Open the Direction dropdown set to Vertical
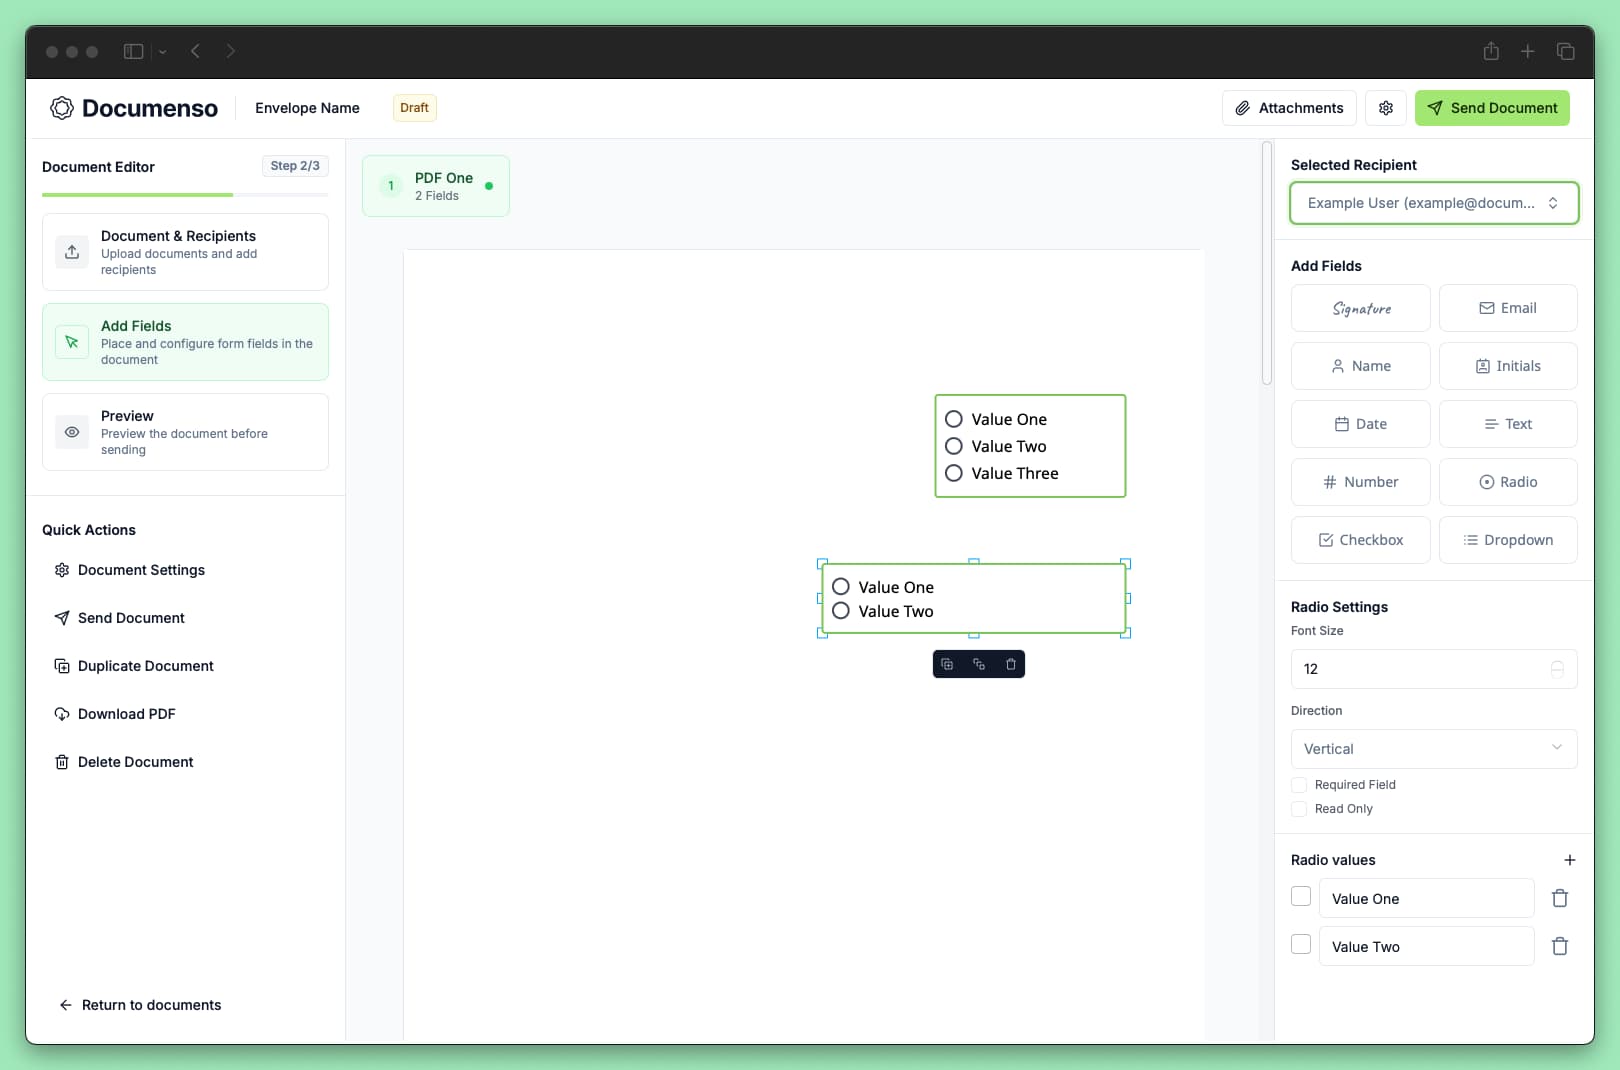 1433,748
